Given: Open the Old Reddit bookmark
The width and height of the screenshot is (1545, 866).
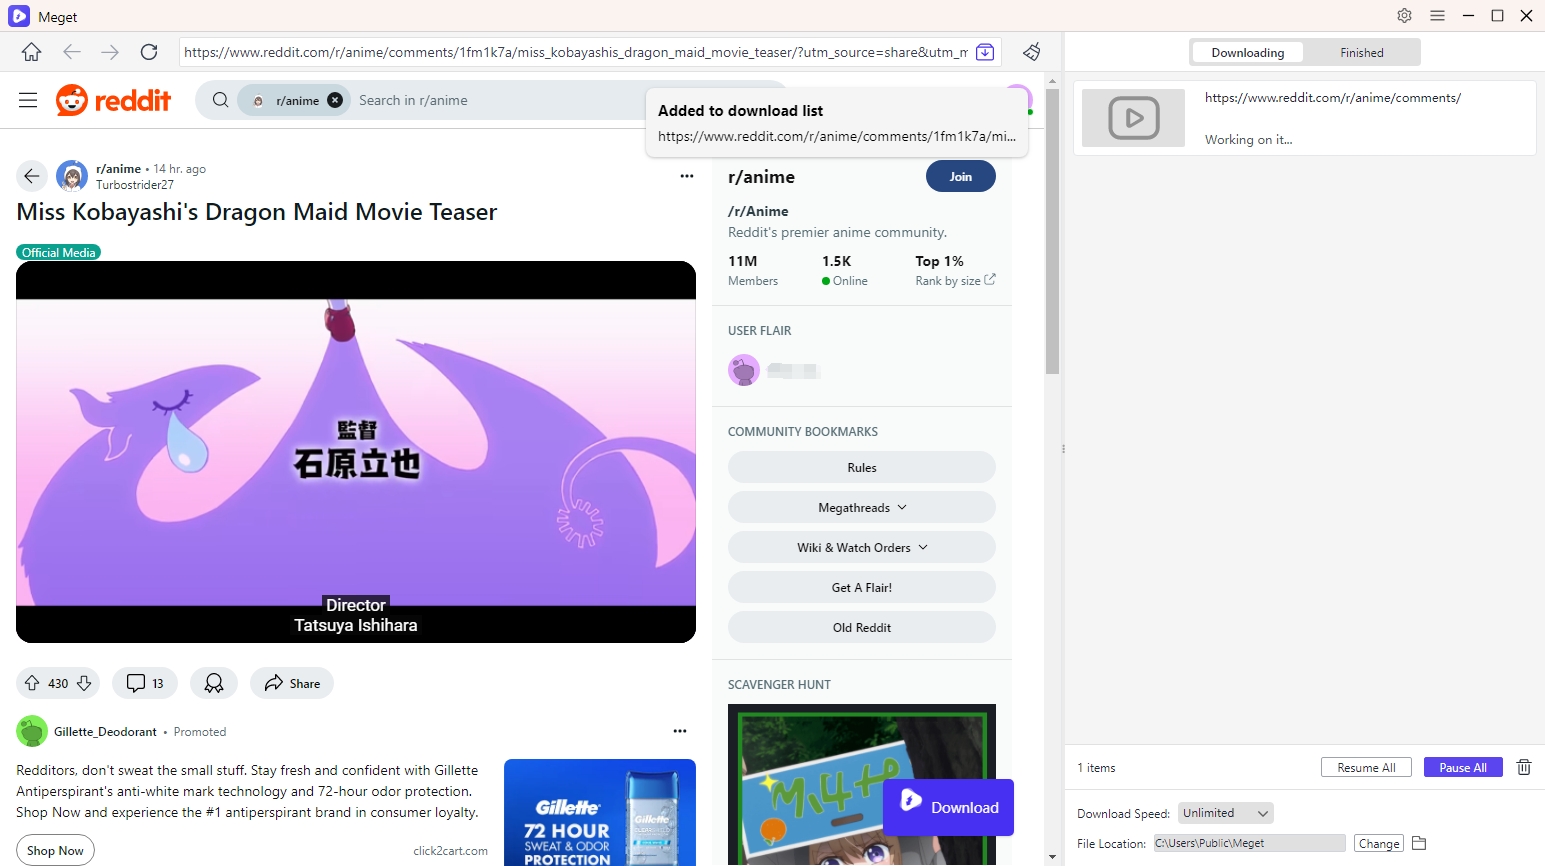Looking at the screenshot, I should coord(862,627).
